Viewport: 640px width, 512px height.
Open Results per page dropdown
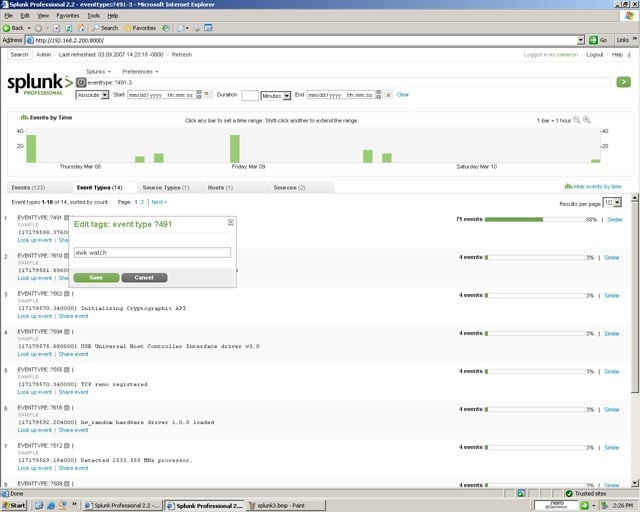pos(612,203)
